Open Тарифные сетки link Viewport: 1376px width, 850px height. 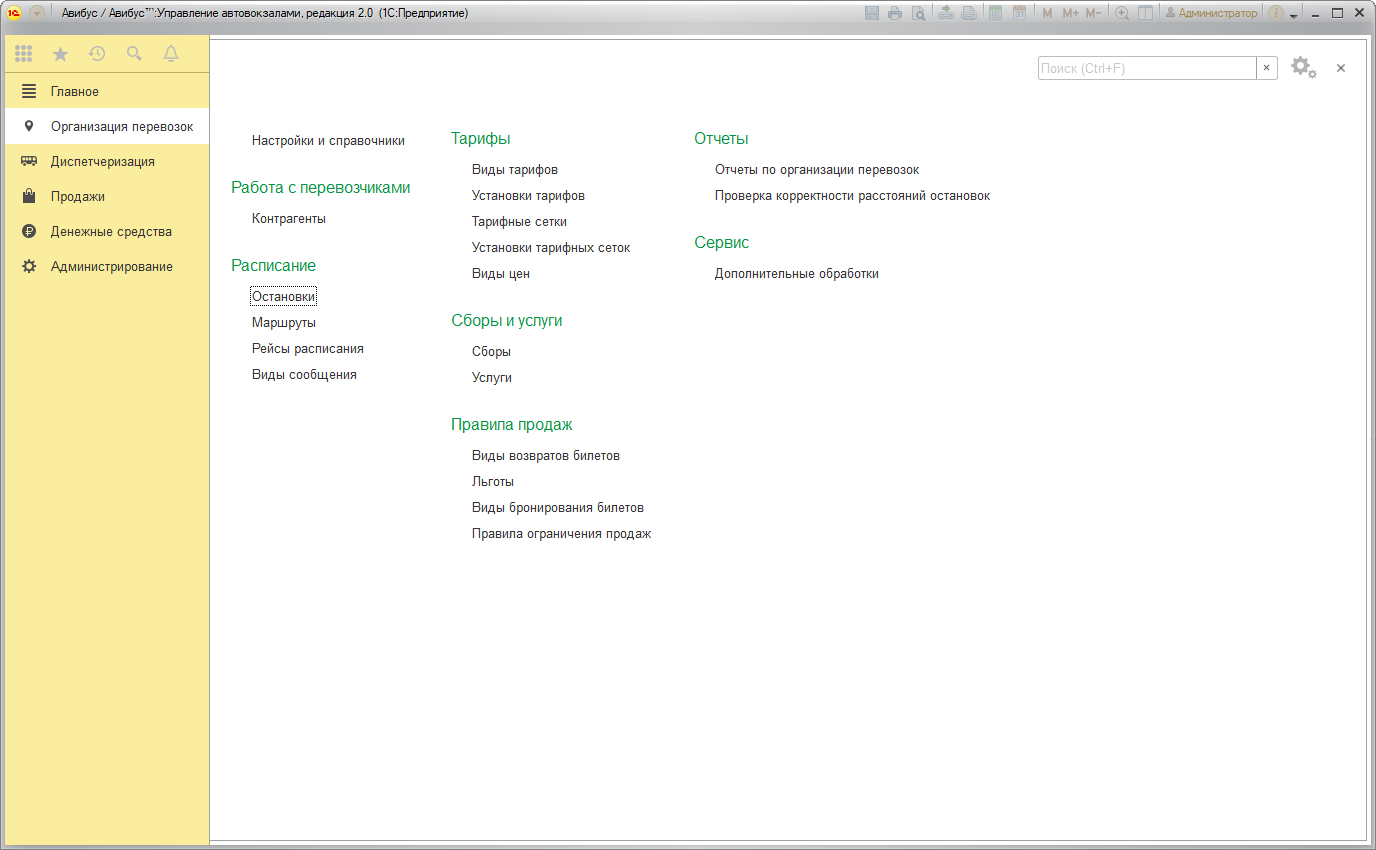[x=519, y=222]
